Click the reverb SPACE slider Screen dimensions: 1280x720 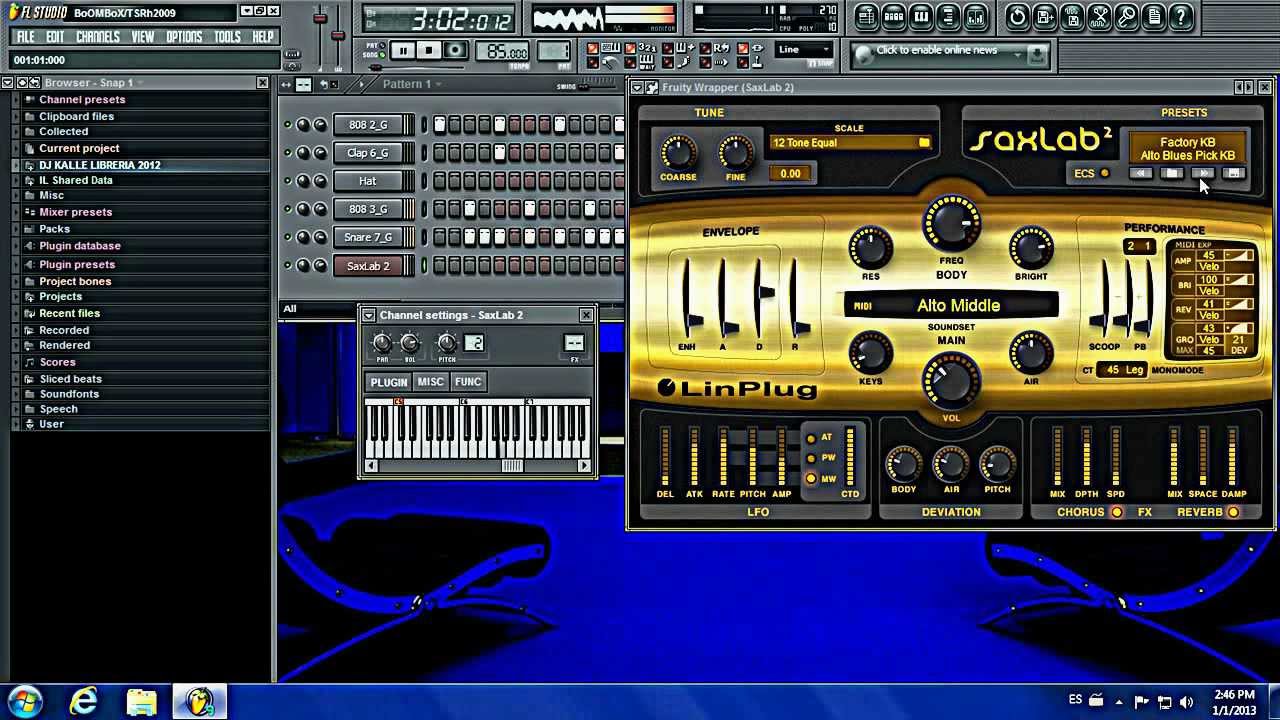1203,455
